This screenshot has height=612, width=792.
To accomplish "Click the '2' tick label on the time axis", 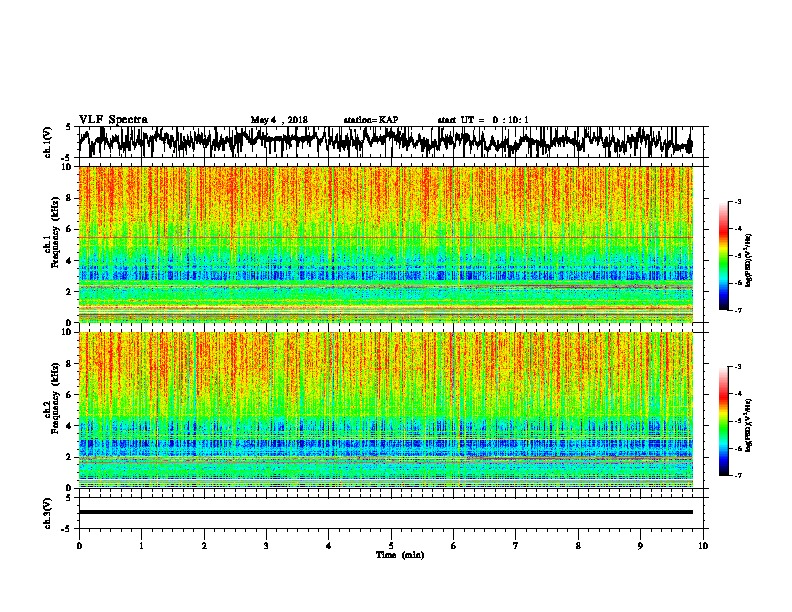I will [204, 545].
